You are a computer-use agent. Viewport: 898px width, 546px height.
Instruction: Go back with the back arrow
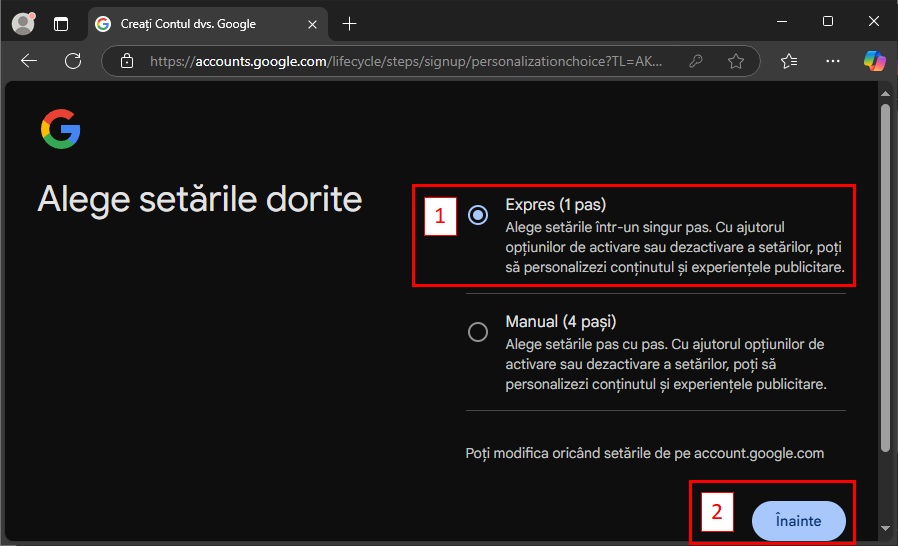(x=29, y=61)
